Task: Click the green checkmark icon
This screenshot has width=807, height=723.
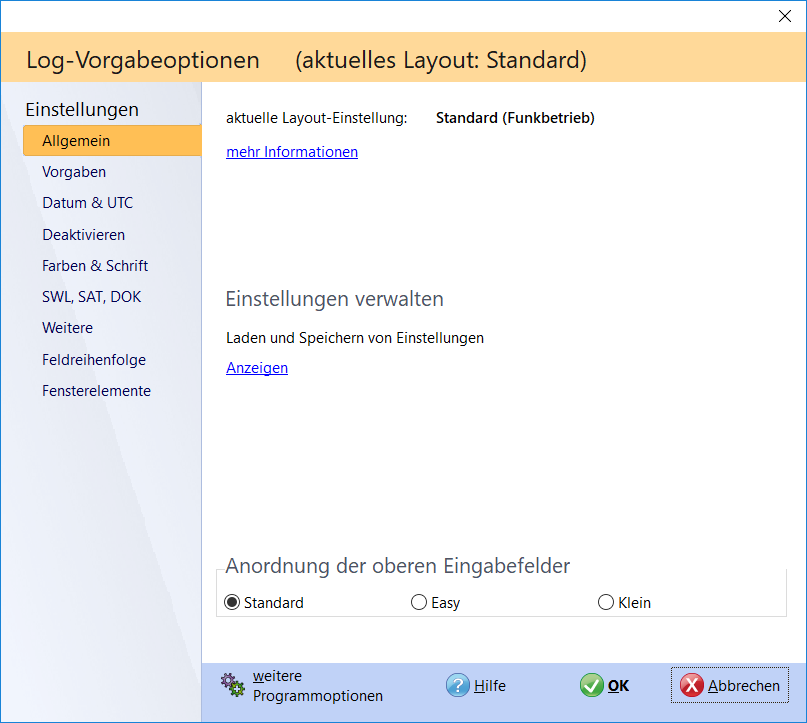Action: pyautogui.click(x=591, y=685)
